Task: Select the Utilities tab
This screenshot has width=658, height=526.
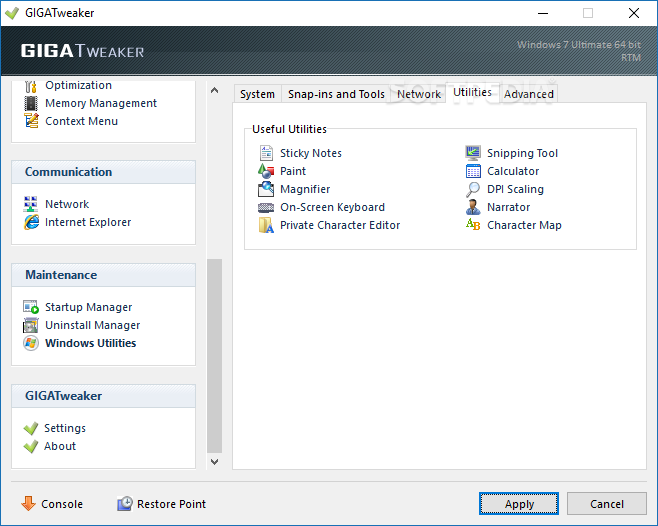Action: coord(472,92)
